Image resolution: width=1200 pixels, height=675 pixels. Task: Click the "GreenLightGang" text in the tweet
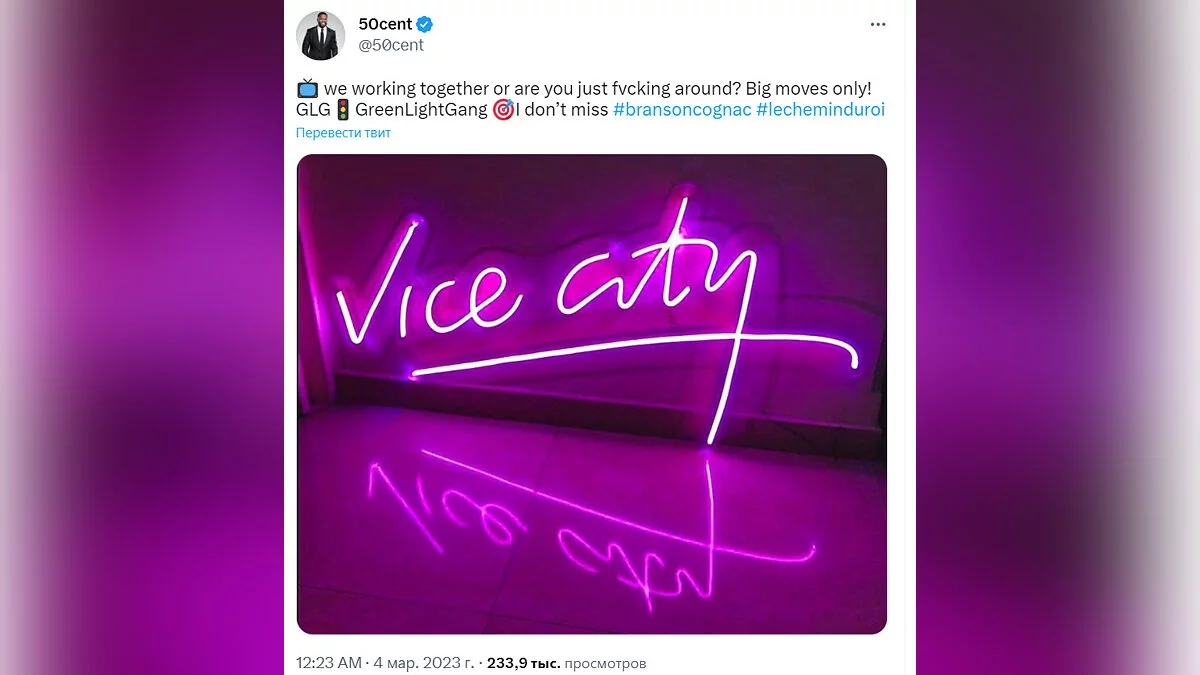click(x=421, y=110)
